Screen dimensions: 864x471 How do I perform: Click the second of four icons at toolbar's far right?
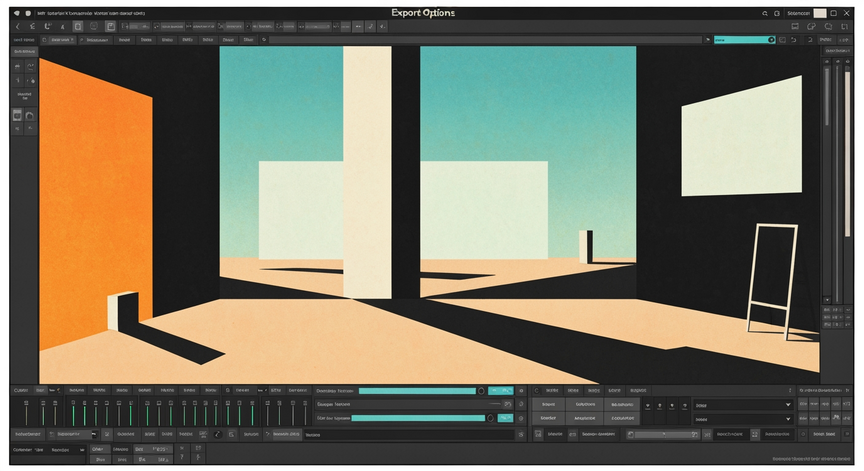(x=812, y=26)
